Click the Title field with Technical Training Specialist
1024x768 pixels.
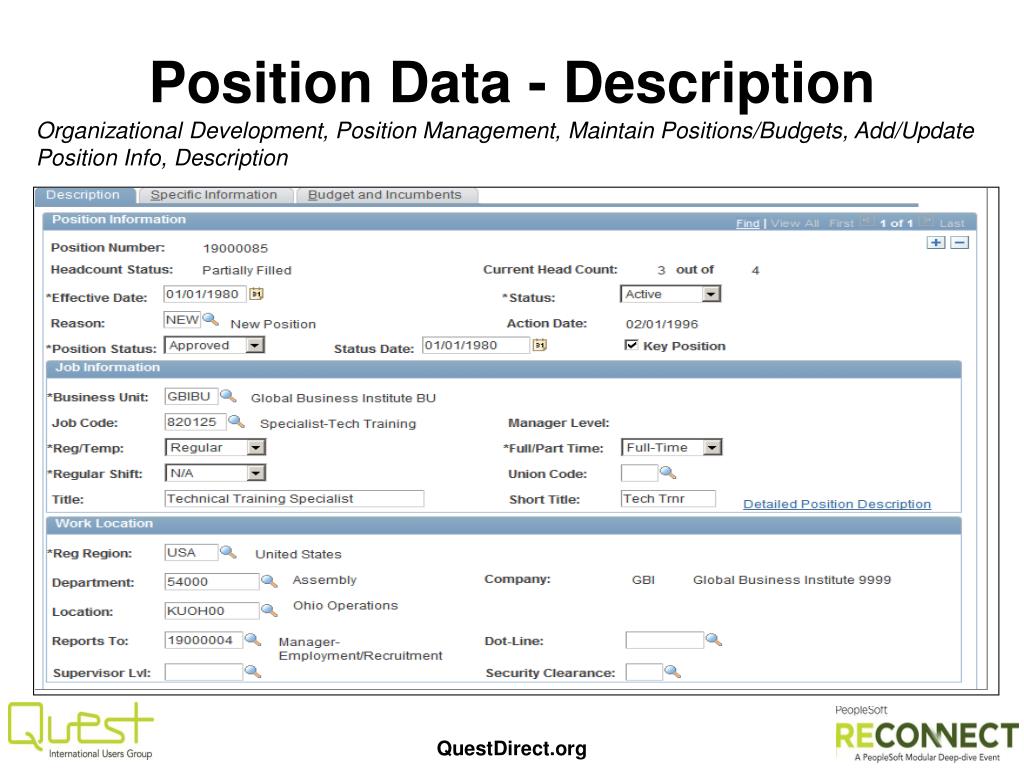[x=294, y=498]
